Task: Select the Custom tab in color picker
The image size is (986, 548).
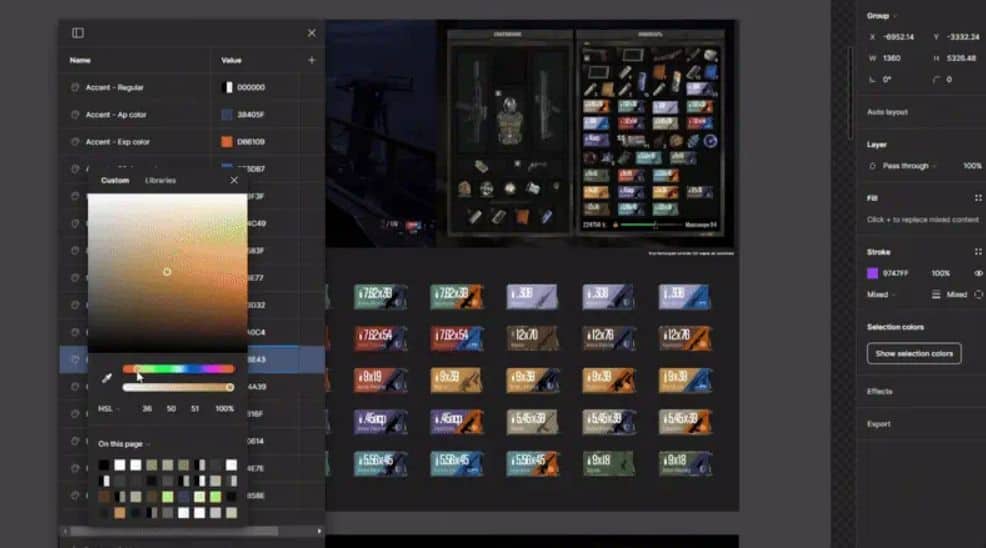Action: [x=115, y=181]
